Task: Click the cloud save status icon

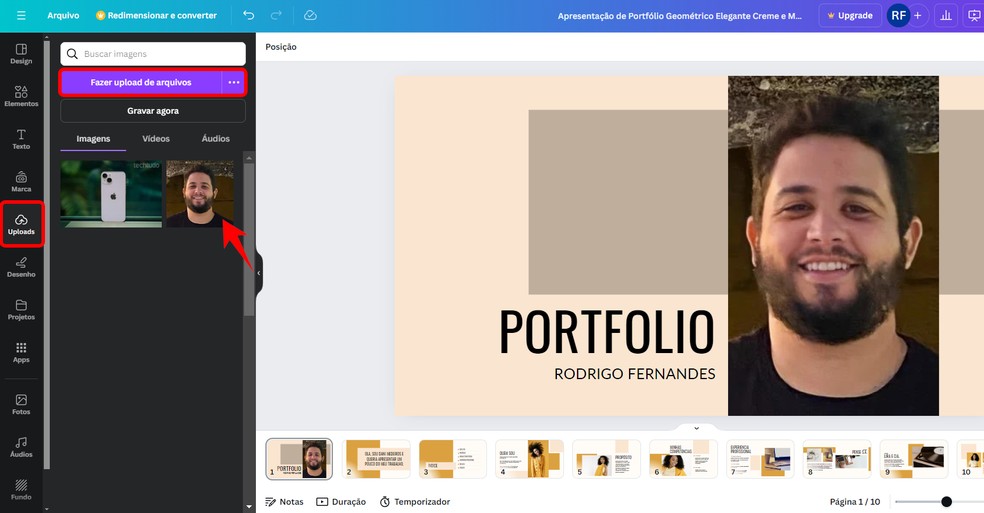Action: point(310,16)
